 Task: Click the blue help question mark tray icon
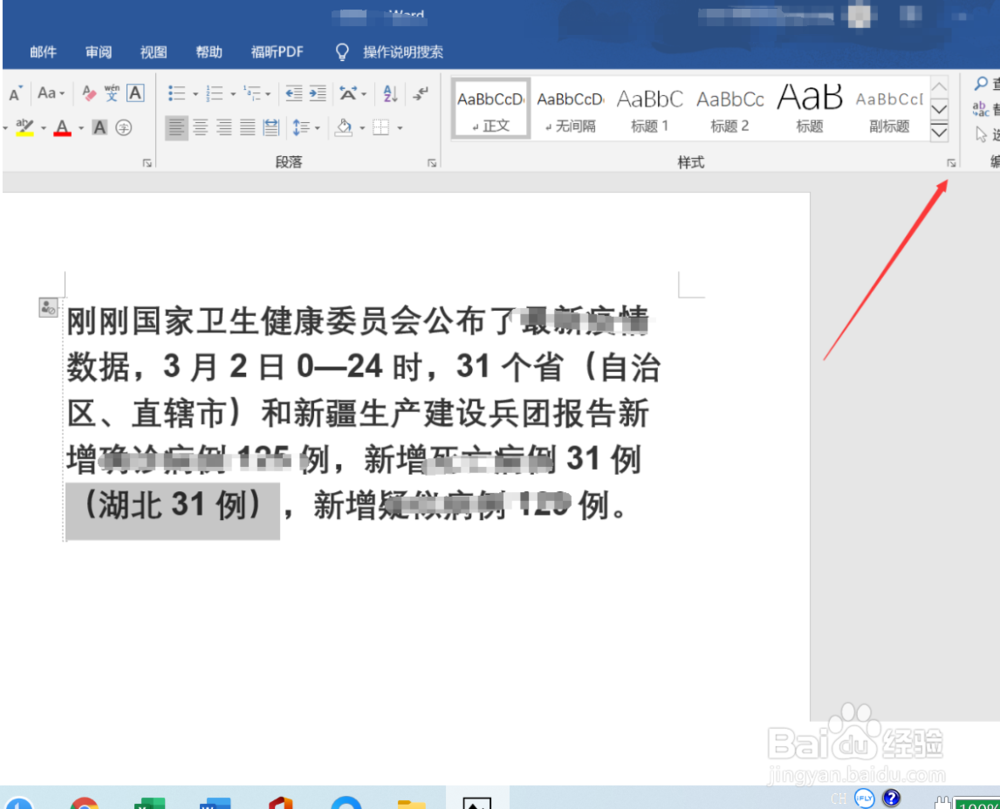coord(891,798)
